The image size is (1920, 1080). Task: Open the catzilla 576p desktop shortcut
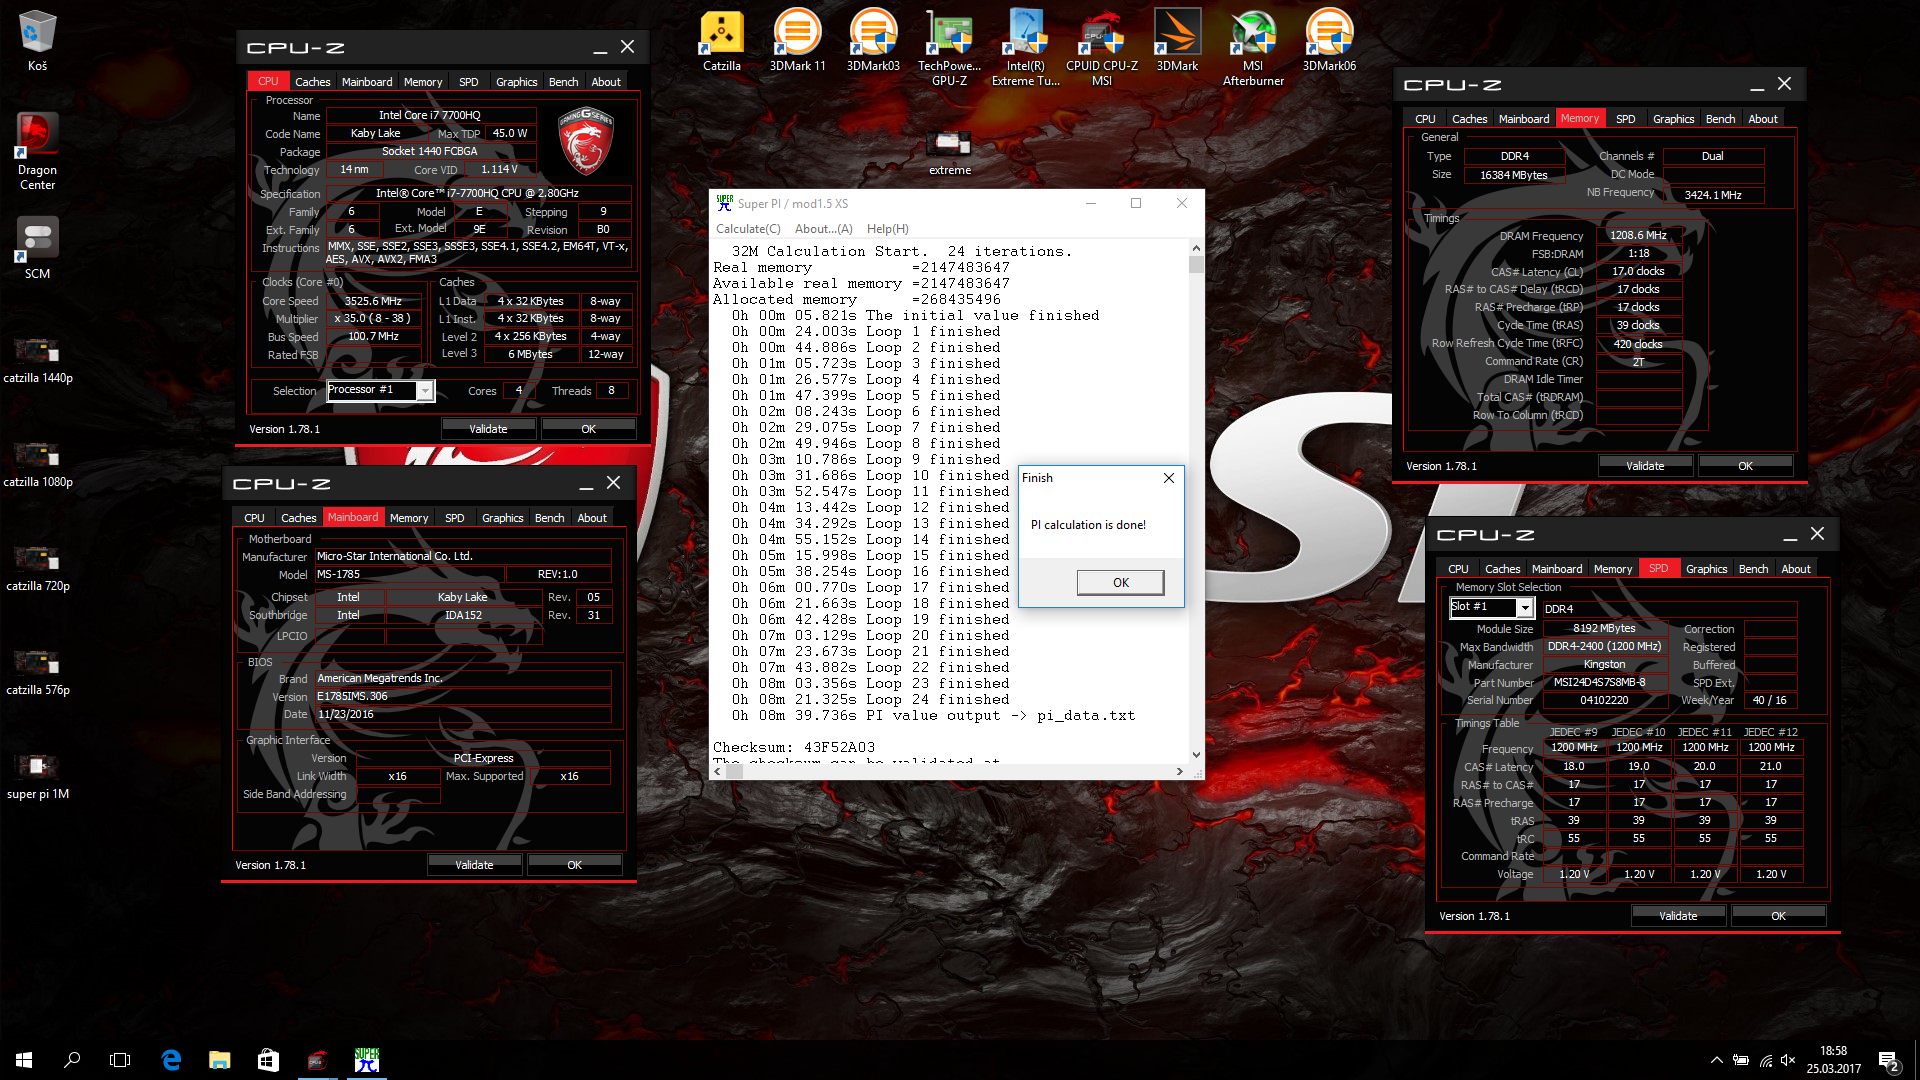point(37,673)
